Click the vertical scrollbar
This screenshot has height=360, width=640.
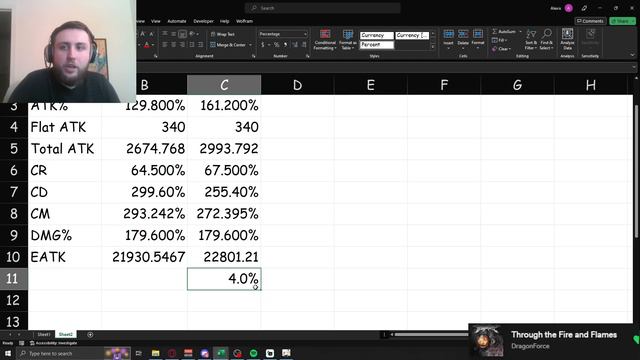[x=636, y=171]
